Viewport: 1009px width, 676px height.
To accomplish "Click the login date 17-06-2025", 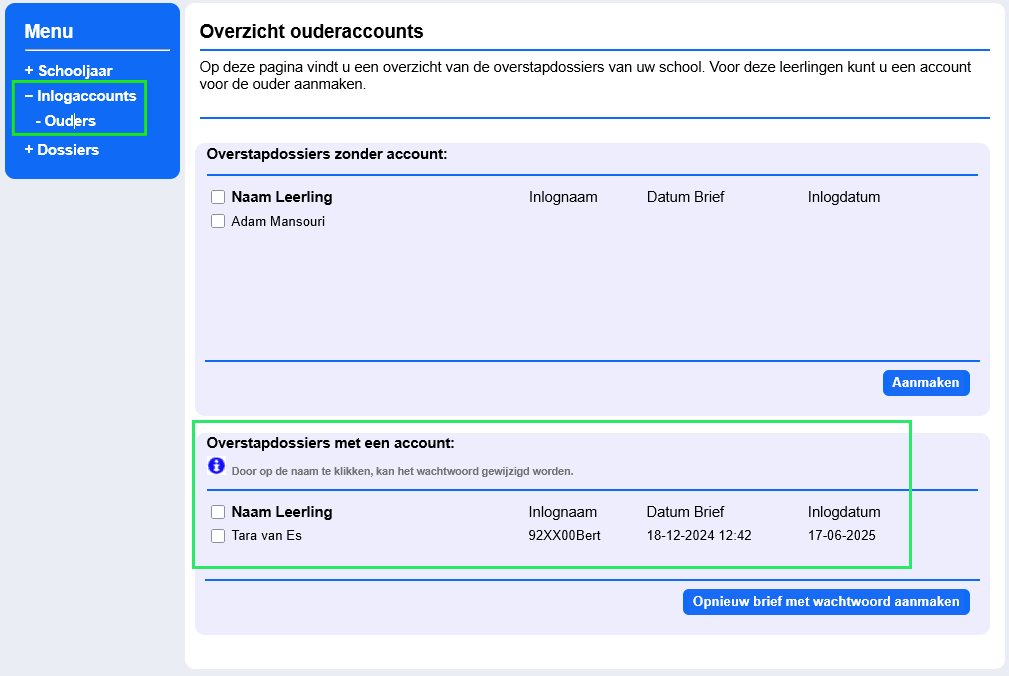I will [x=841, y=536].
